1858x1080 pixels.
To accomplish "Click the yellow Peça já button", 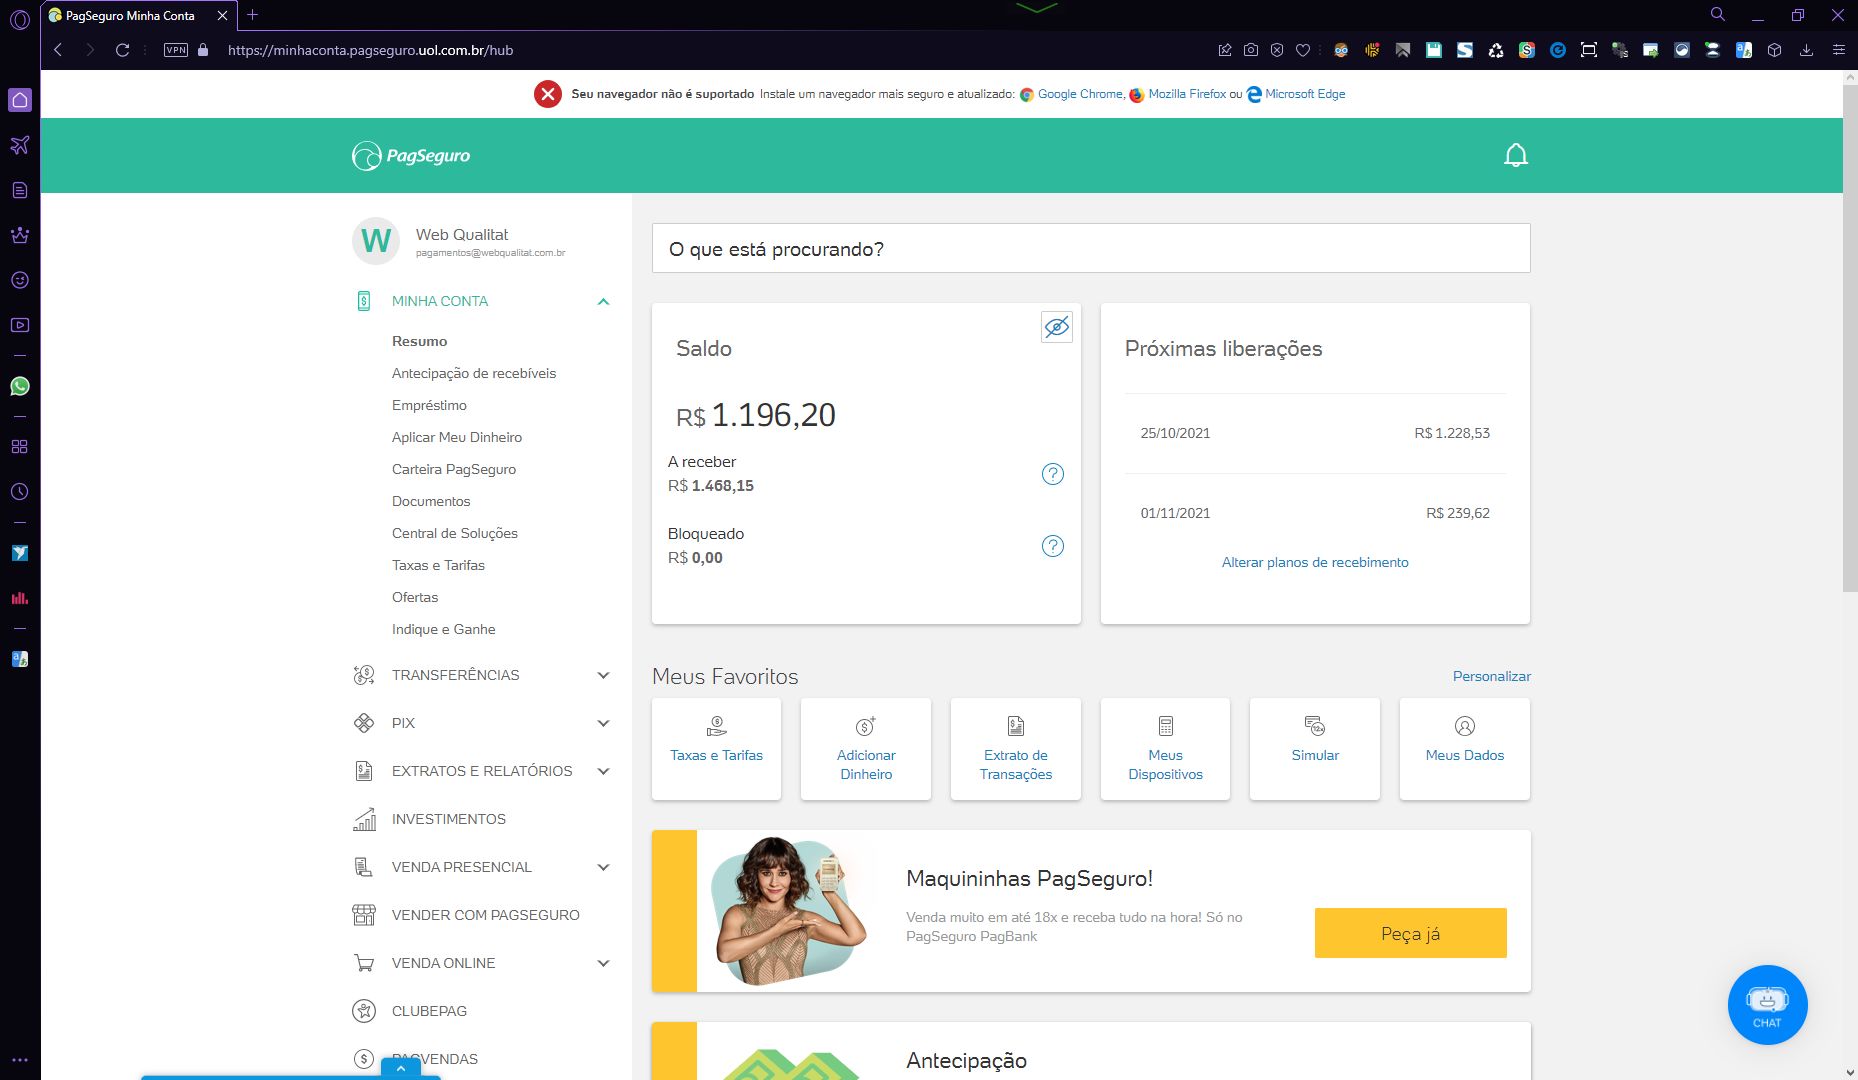I will (x=1411, y=933).
